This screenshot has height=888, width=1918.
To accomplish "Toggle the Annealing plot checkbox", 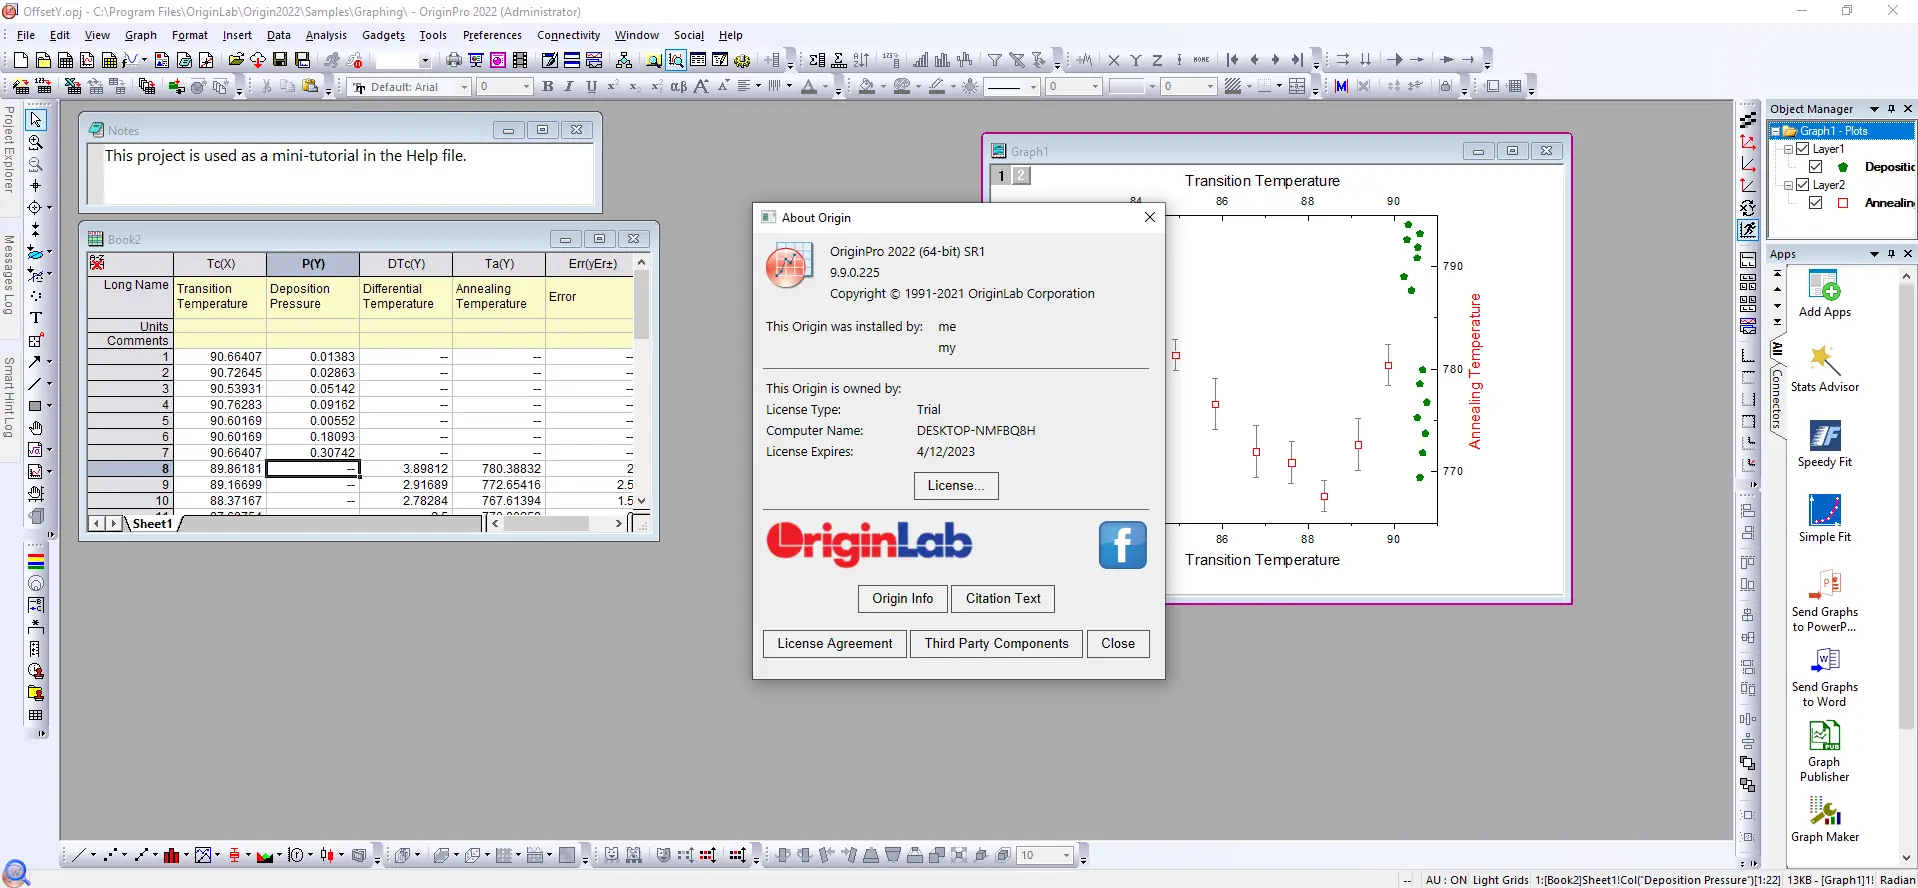I will pyautogui.click(x=1816, y=203).
